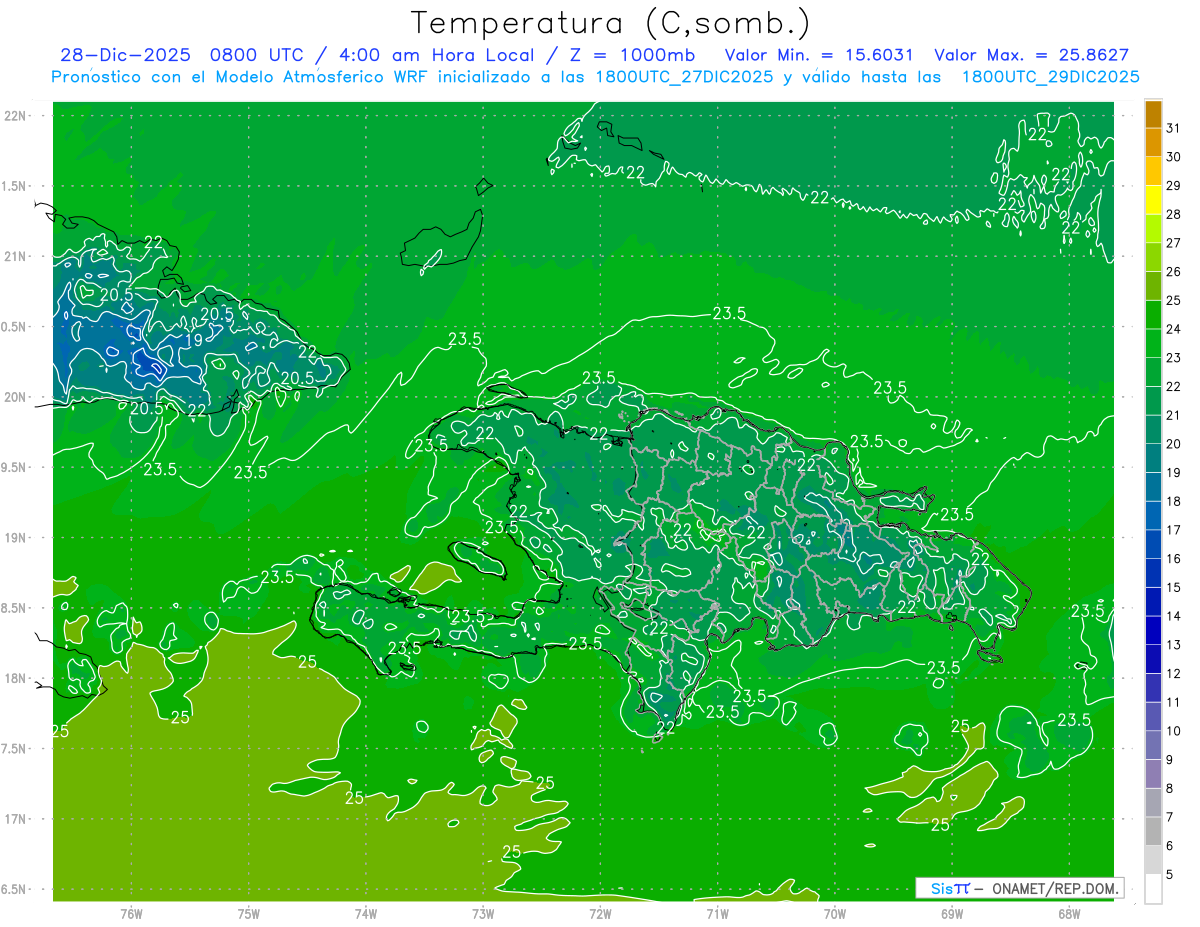Click the colorbar legend value 18
Image resolution: width=1200 pixels, height=927 pixels.
pyautogui.click(x=1173, y=501)
